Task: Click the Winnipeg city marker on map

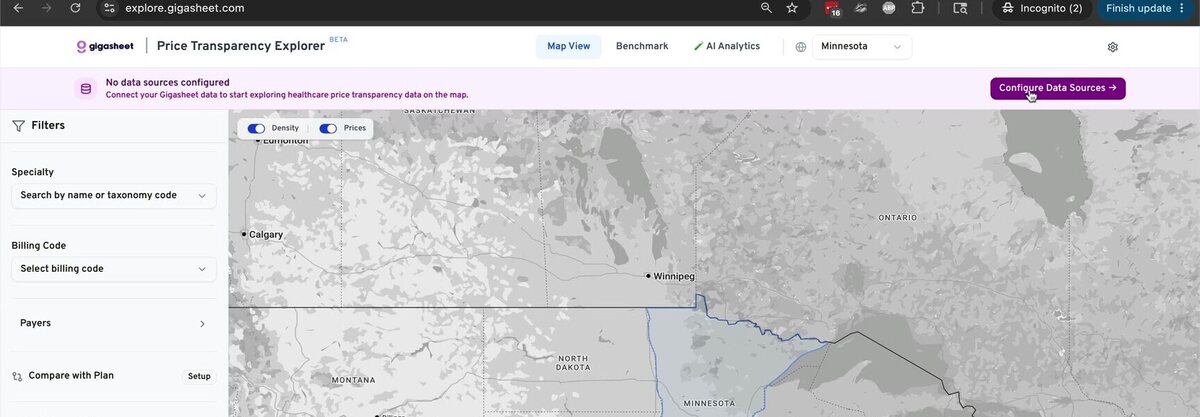Action: pyautogui.click(x=649, y=276)
